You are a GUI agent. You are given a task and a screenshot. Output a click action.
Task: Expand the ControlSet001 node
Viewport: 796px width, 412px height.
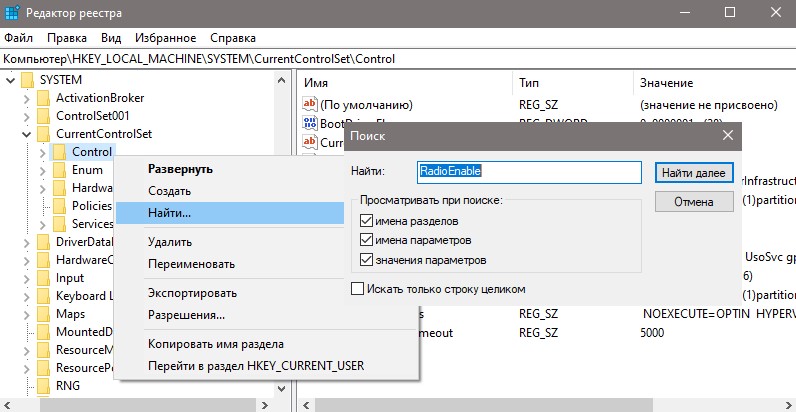pyautogui.click(x=26, y=116)
